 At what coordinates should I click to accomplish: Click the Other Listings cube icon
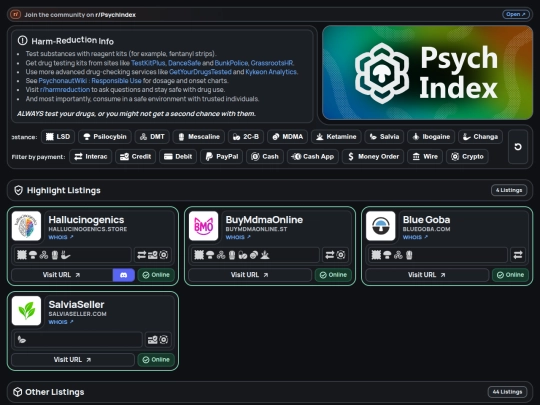17,392
